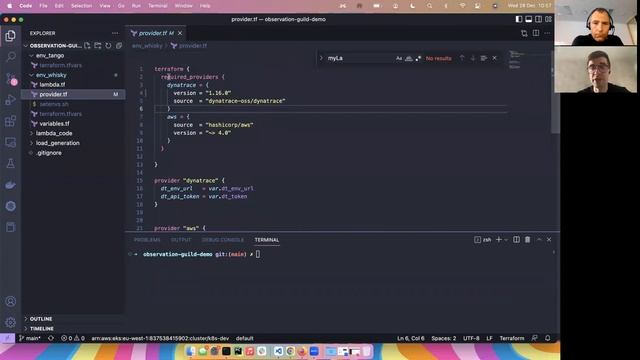The image size is (640, 360).
Task: Maximize the terminal panel size
Action: [539, 240]
